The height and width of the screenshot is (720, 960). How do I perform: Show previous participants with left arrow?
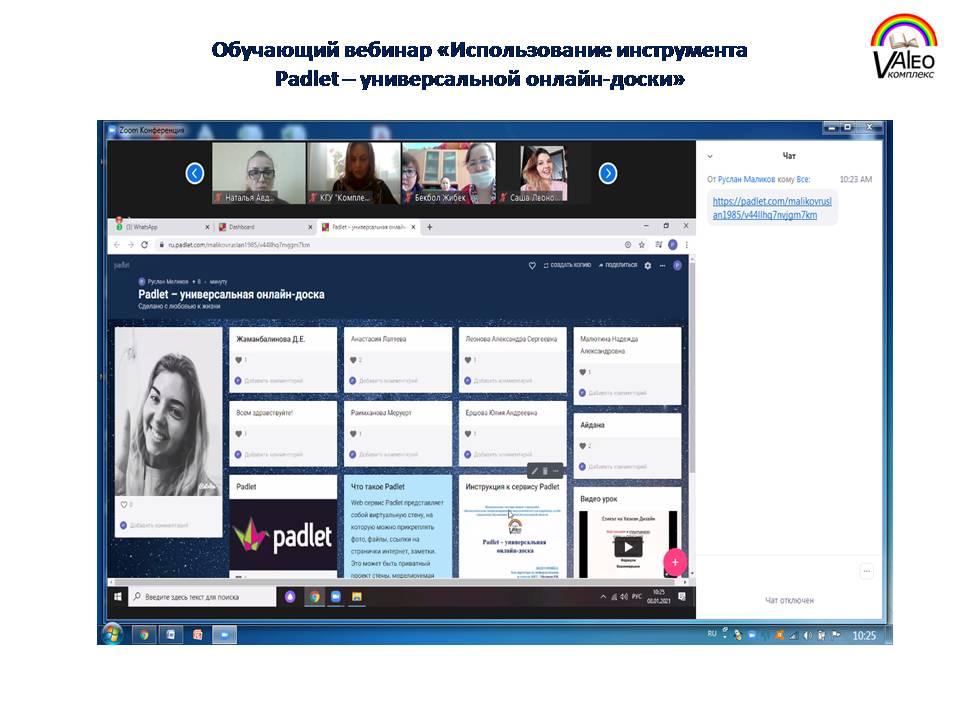195,173
